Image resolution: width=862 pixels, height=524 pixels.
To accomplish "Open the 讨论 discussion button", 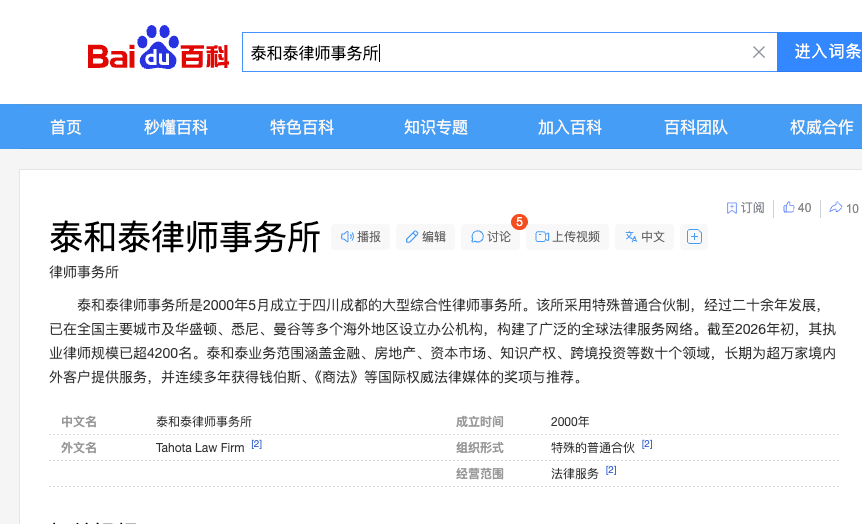I will coord(490,237).
